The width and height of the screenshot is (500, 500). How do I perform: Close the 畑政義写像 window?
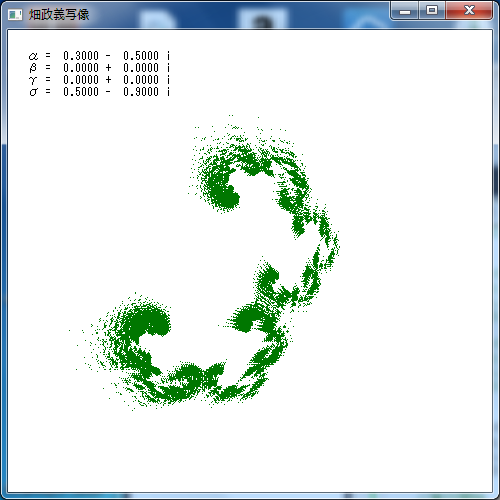click(x=469, y=11)
